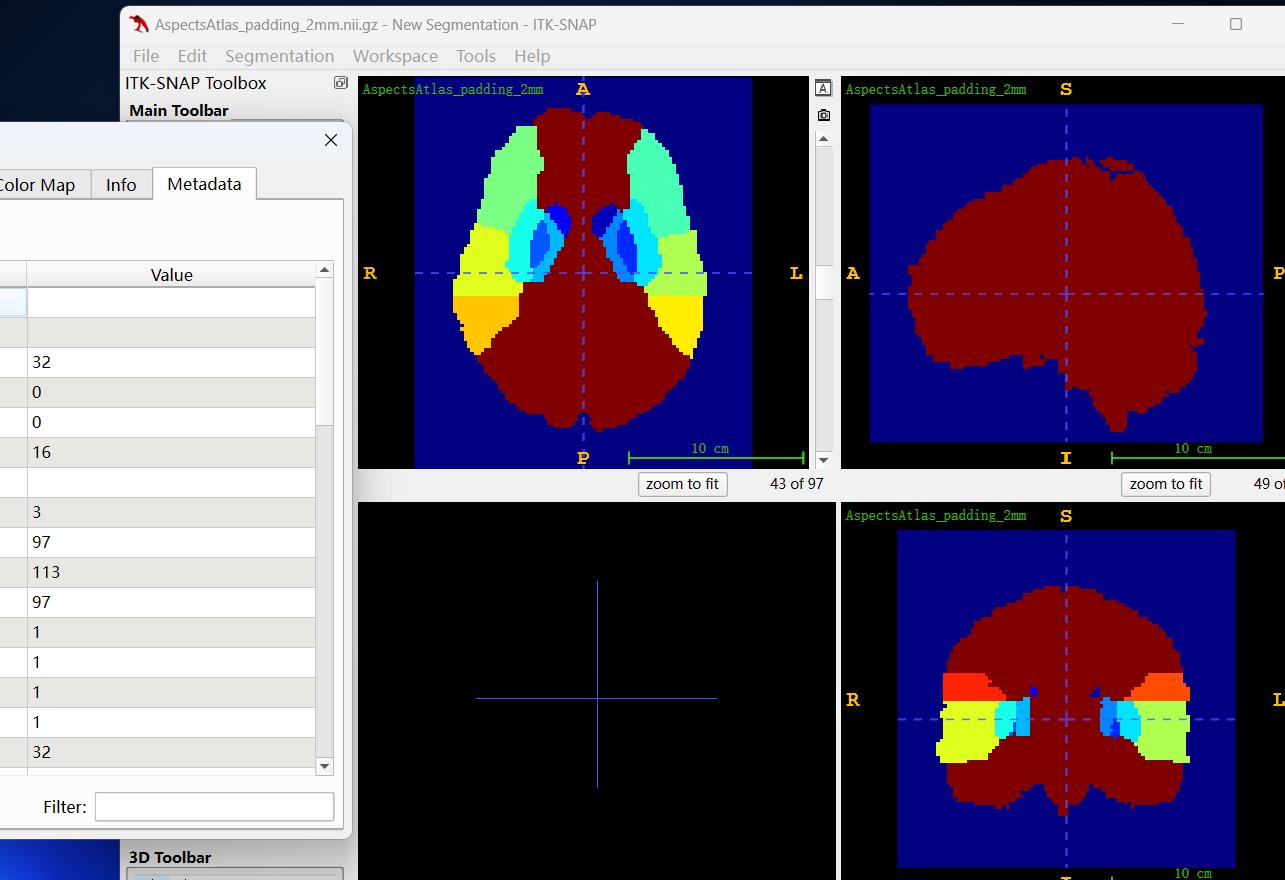Image resolution: width=1285 pixels, height=880 pixels.
Task: Click AspectsAtlas_padding_2mm label in coronal view
Action: [936, 515]
